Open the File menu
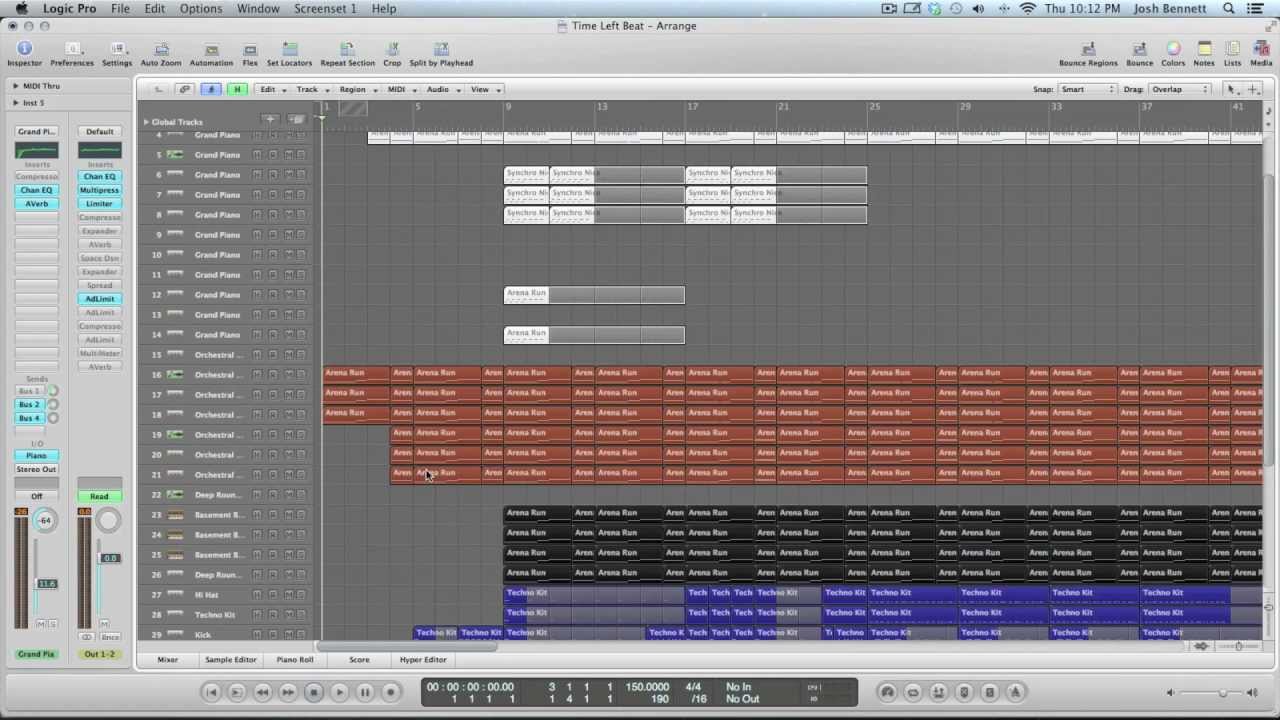 120,8
